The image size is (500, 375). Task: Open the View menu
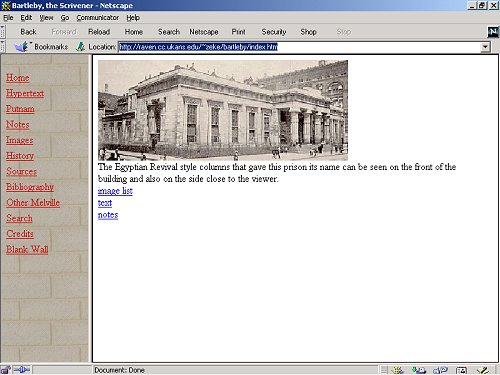click(x=46, y=18)
